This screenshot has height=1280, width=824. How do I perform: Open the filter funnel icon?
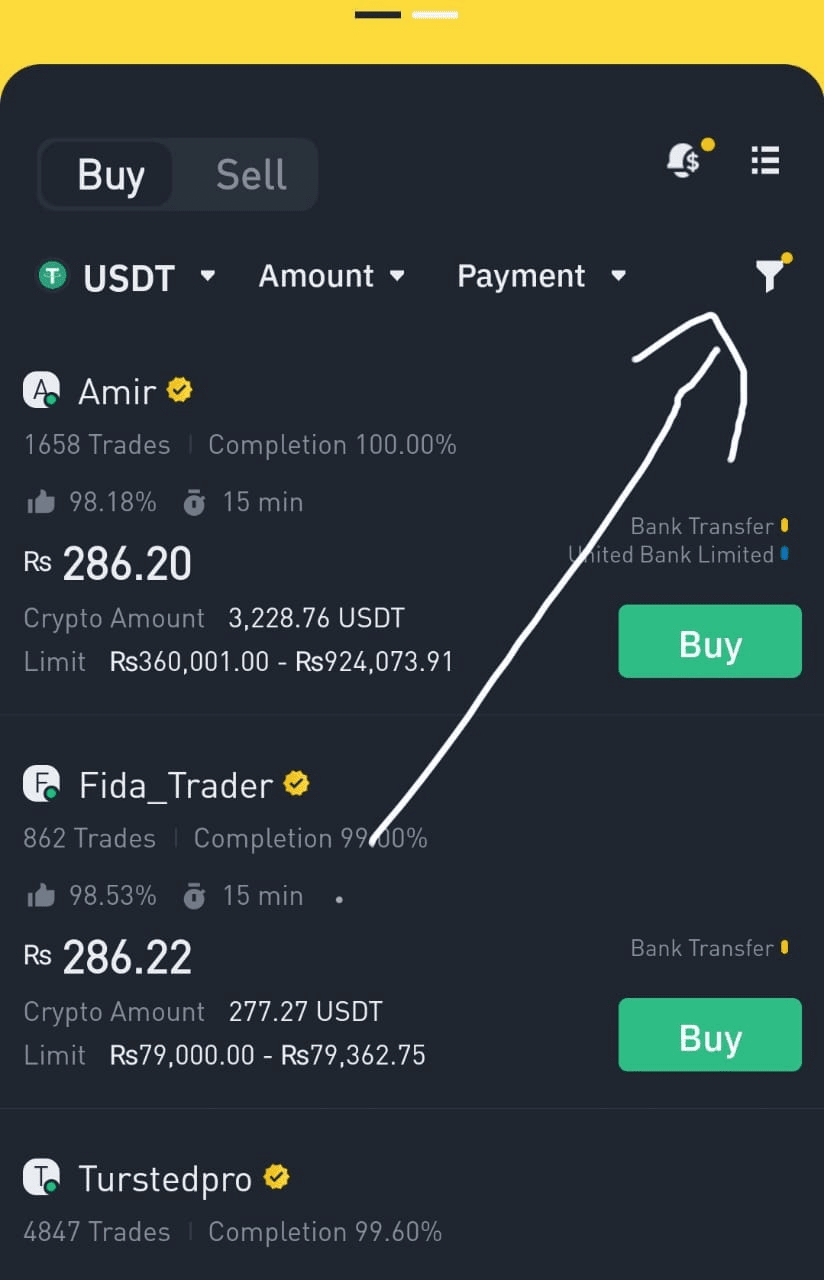click(770, 274)
